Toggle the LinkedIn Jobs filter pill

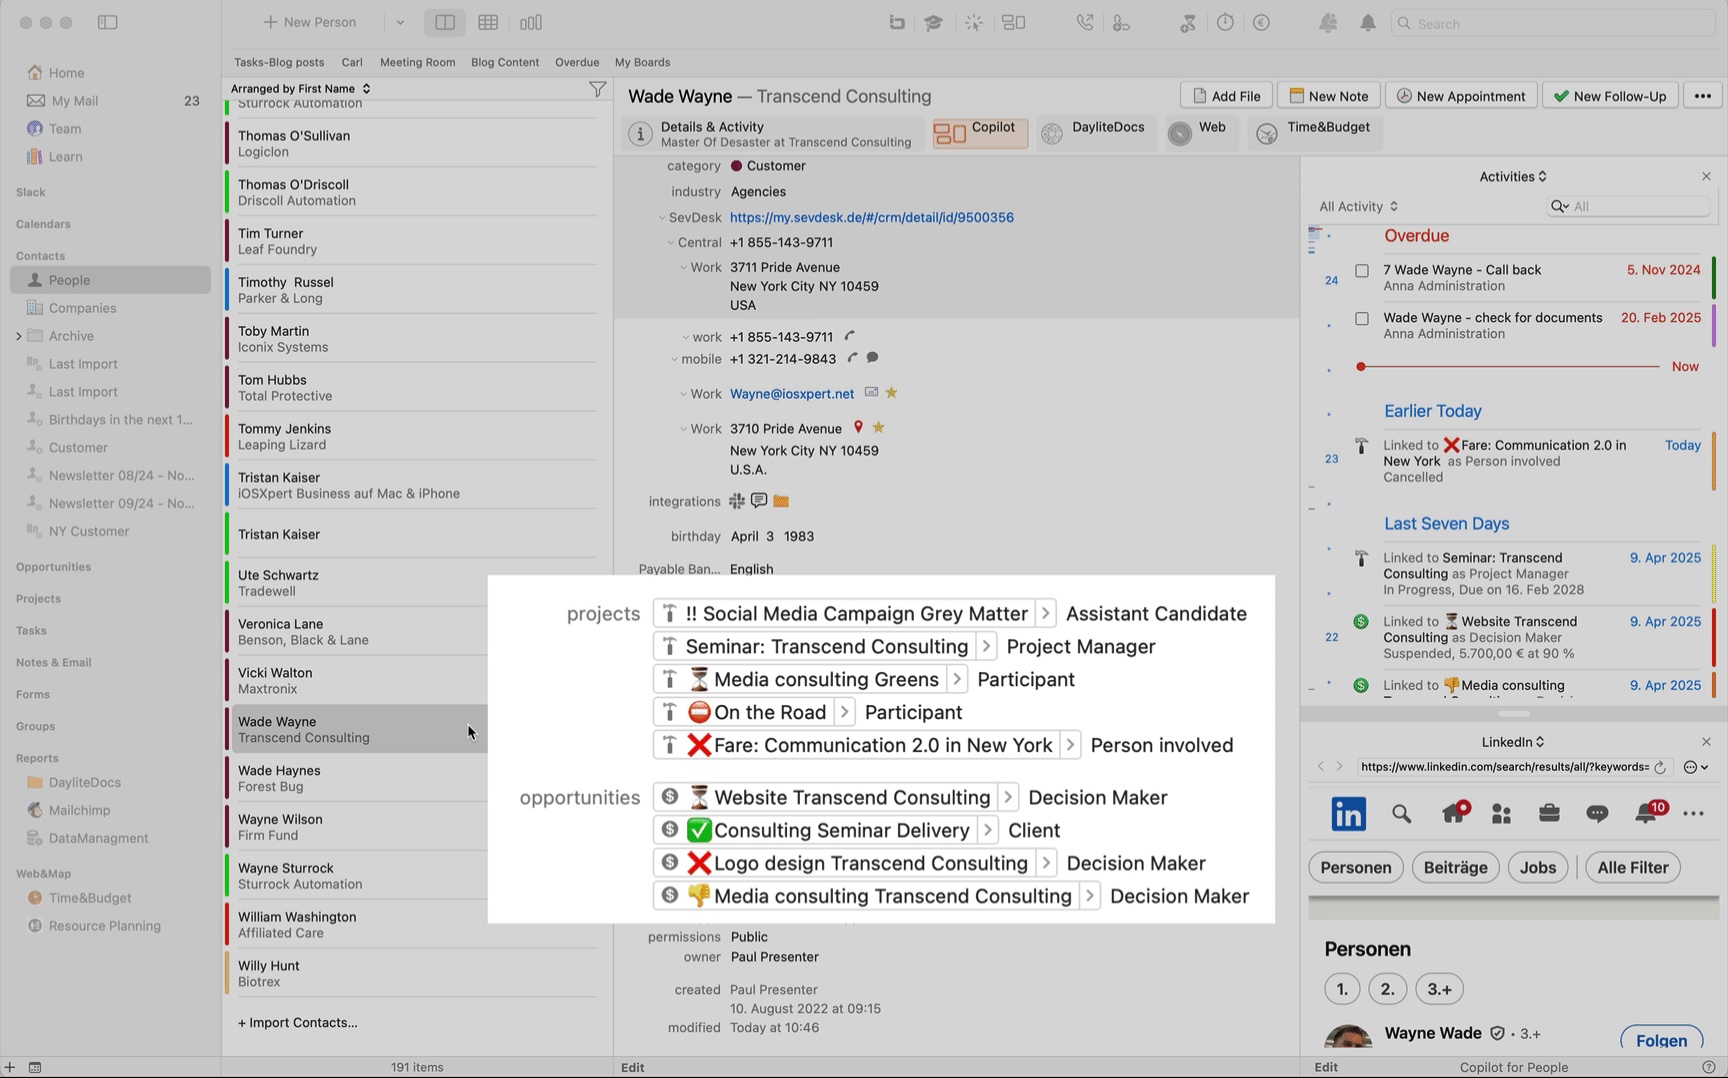1538,867
